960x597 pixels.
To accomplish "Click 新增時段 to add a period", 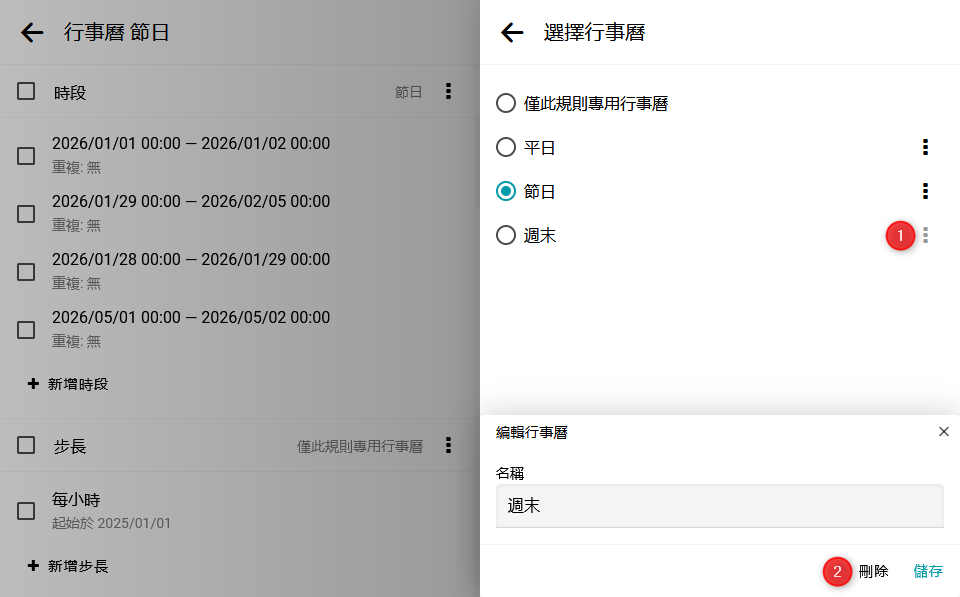I will [68, 384].
